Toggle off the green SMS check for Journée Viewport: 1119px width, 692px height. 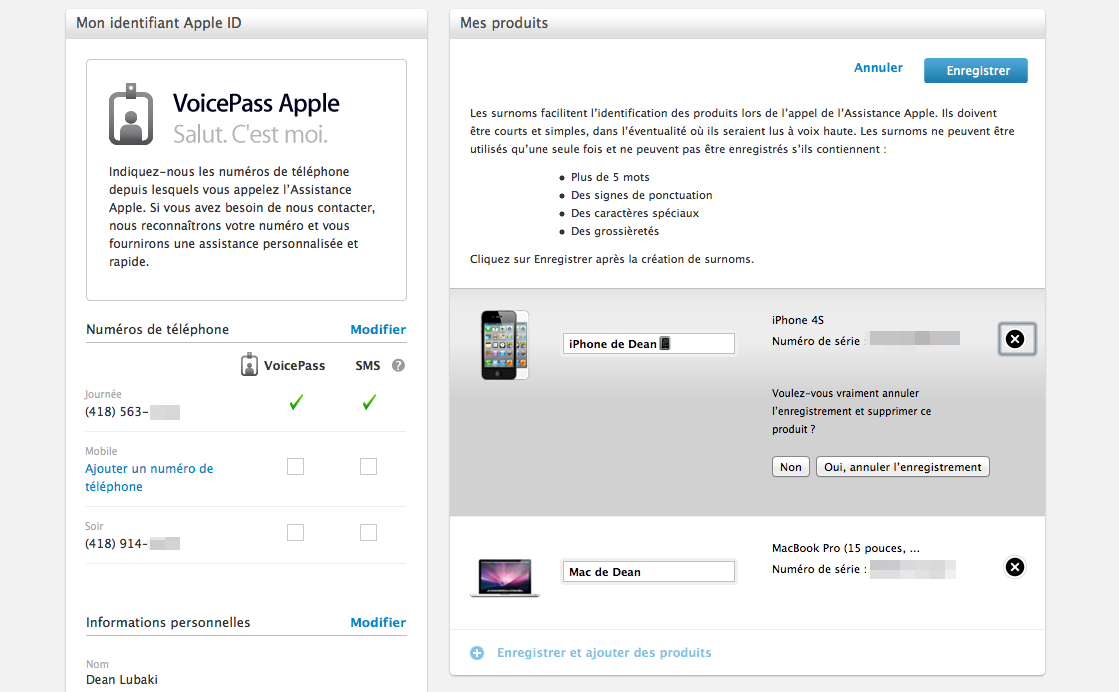(x=368, y=402)
